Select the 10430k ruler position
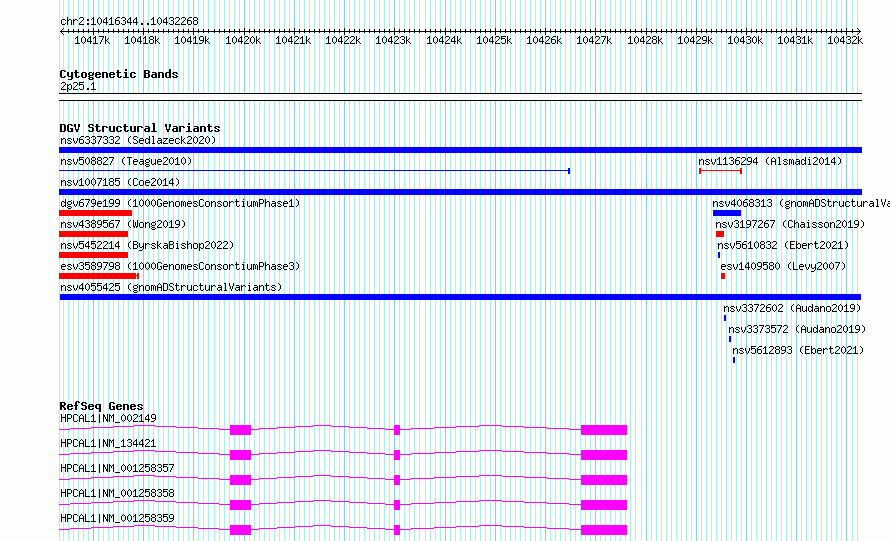This screenshot has height=541, width=890. (x=745, y=40)
